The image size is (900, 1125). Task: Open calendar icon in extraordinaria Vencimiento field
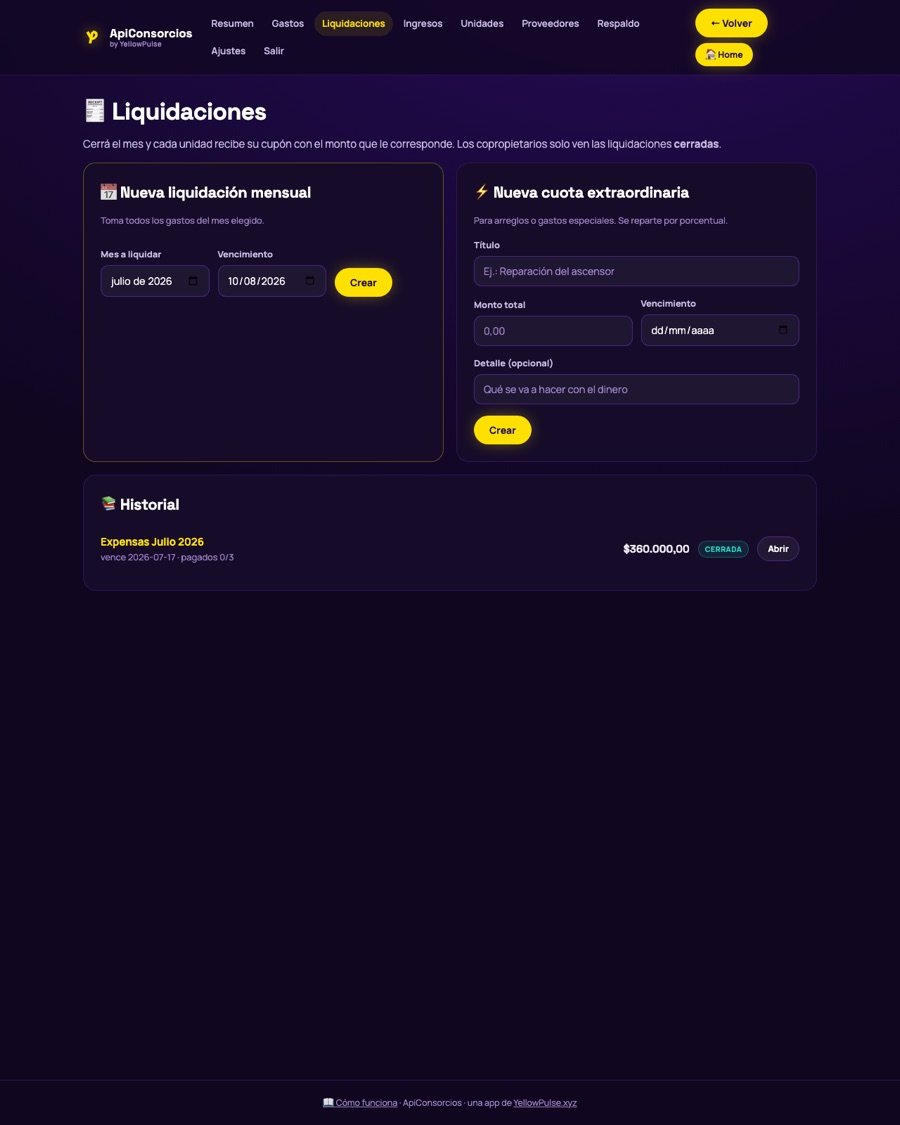pos(783,330)
